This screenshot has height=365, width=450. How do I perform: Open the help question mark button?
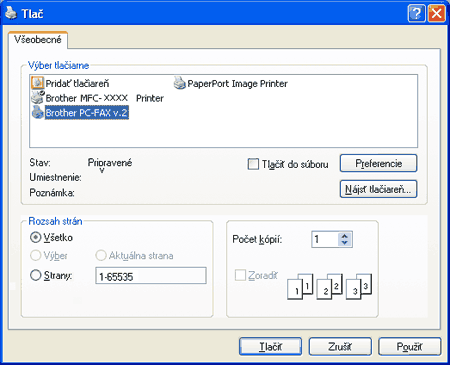416,14
